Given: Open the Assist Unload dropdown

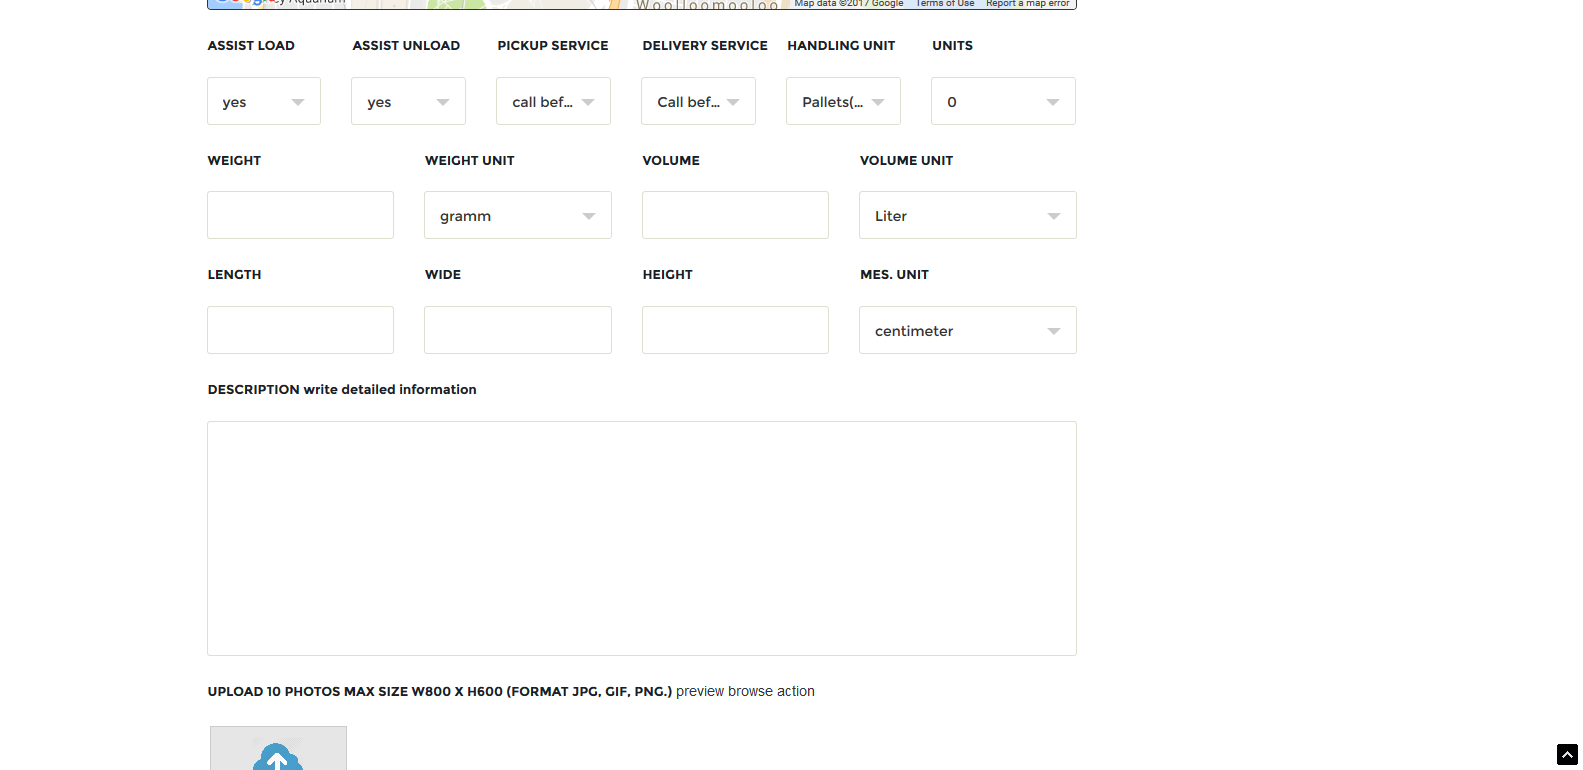Looking at the screenshot, I should click(408, 102).
